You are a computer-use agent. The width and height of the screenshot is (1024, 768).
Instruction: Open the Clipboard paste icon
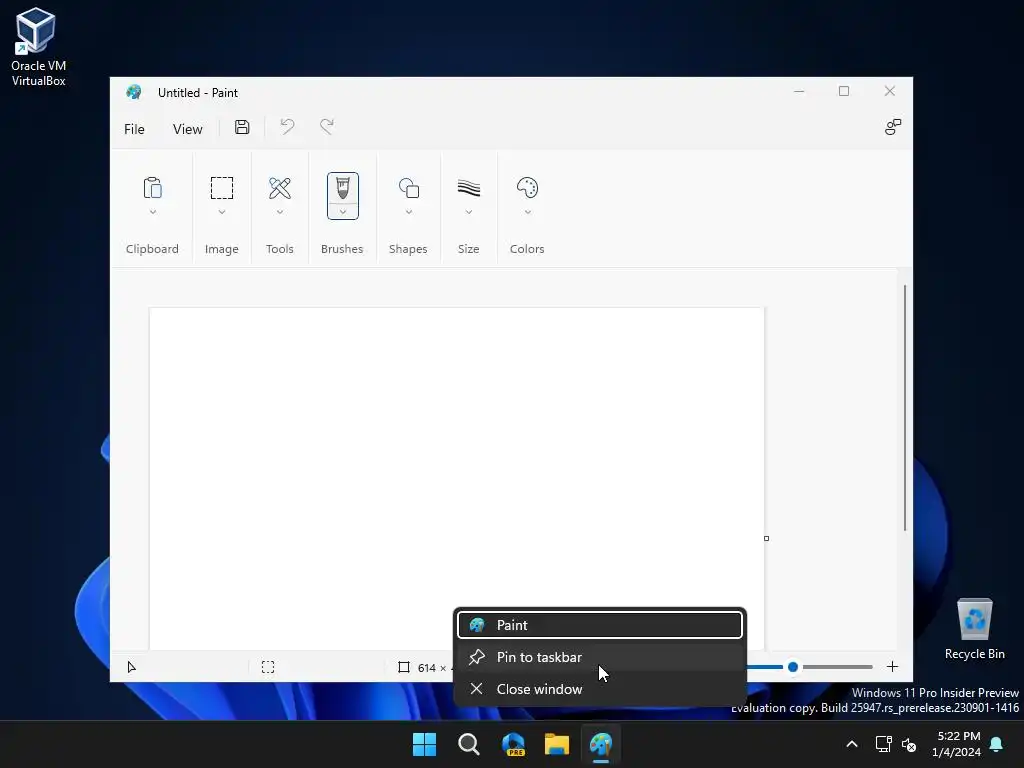(152, 188)
